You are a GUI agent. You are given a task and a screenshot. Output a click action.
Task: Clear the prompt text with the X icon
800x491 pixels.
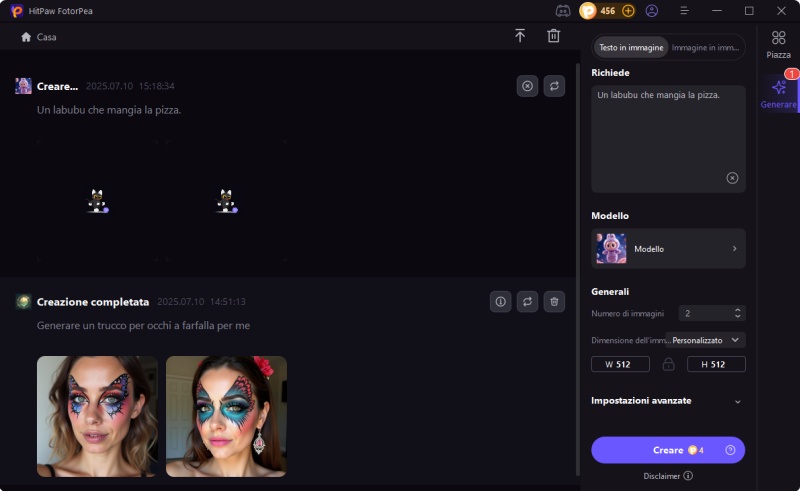tap(732, 178)
